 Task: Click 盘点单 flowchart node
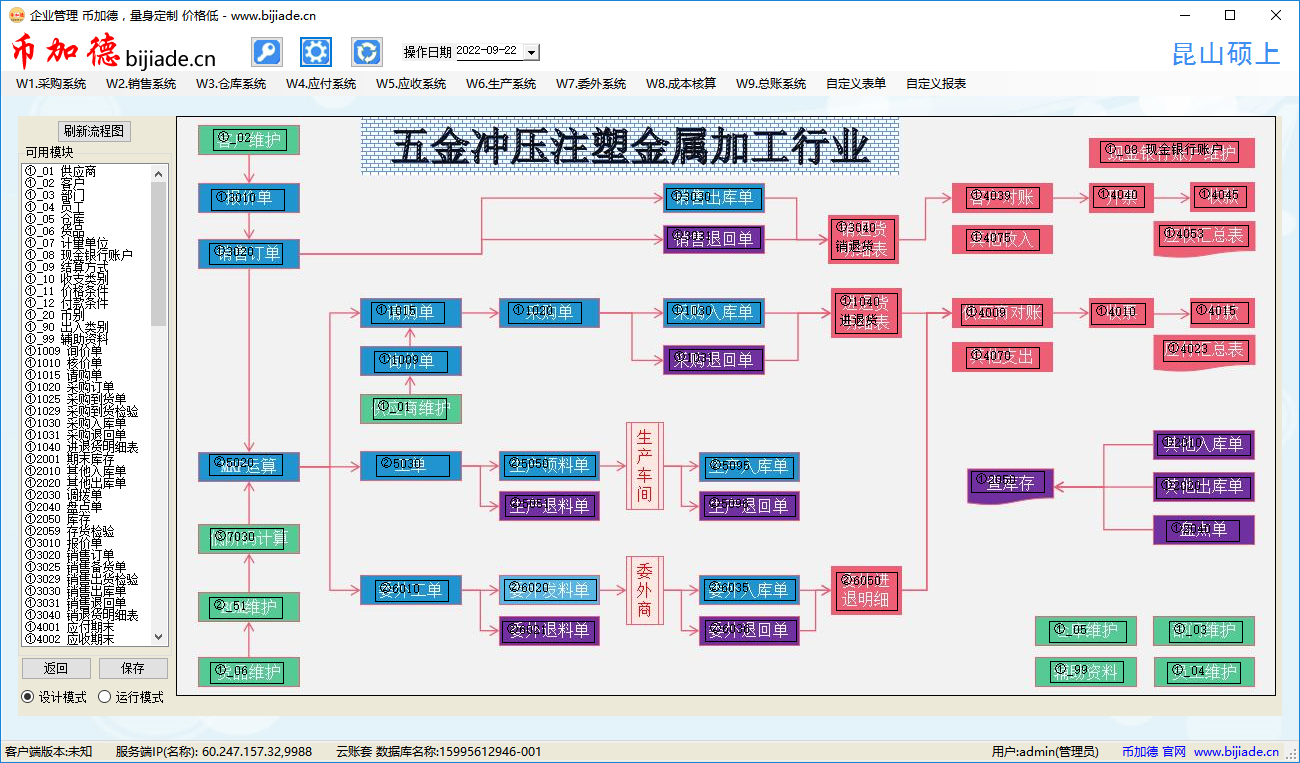(1203, 530)
